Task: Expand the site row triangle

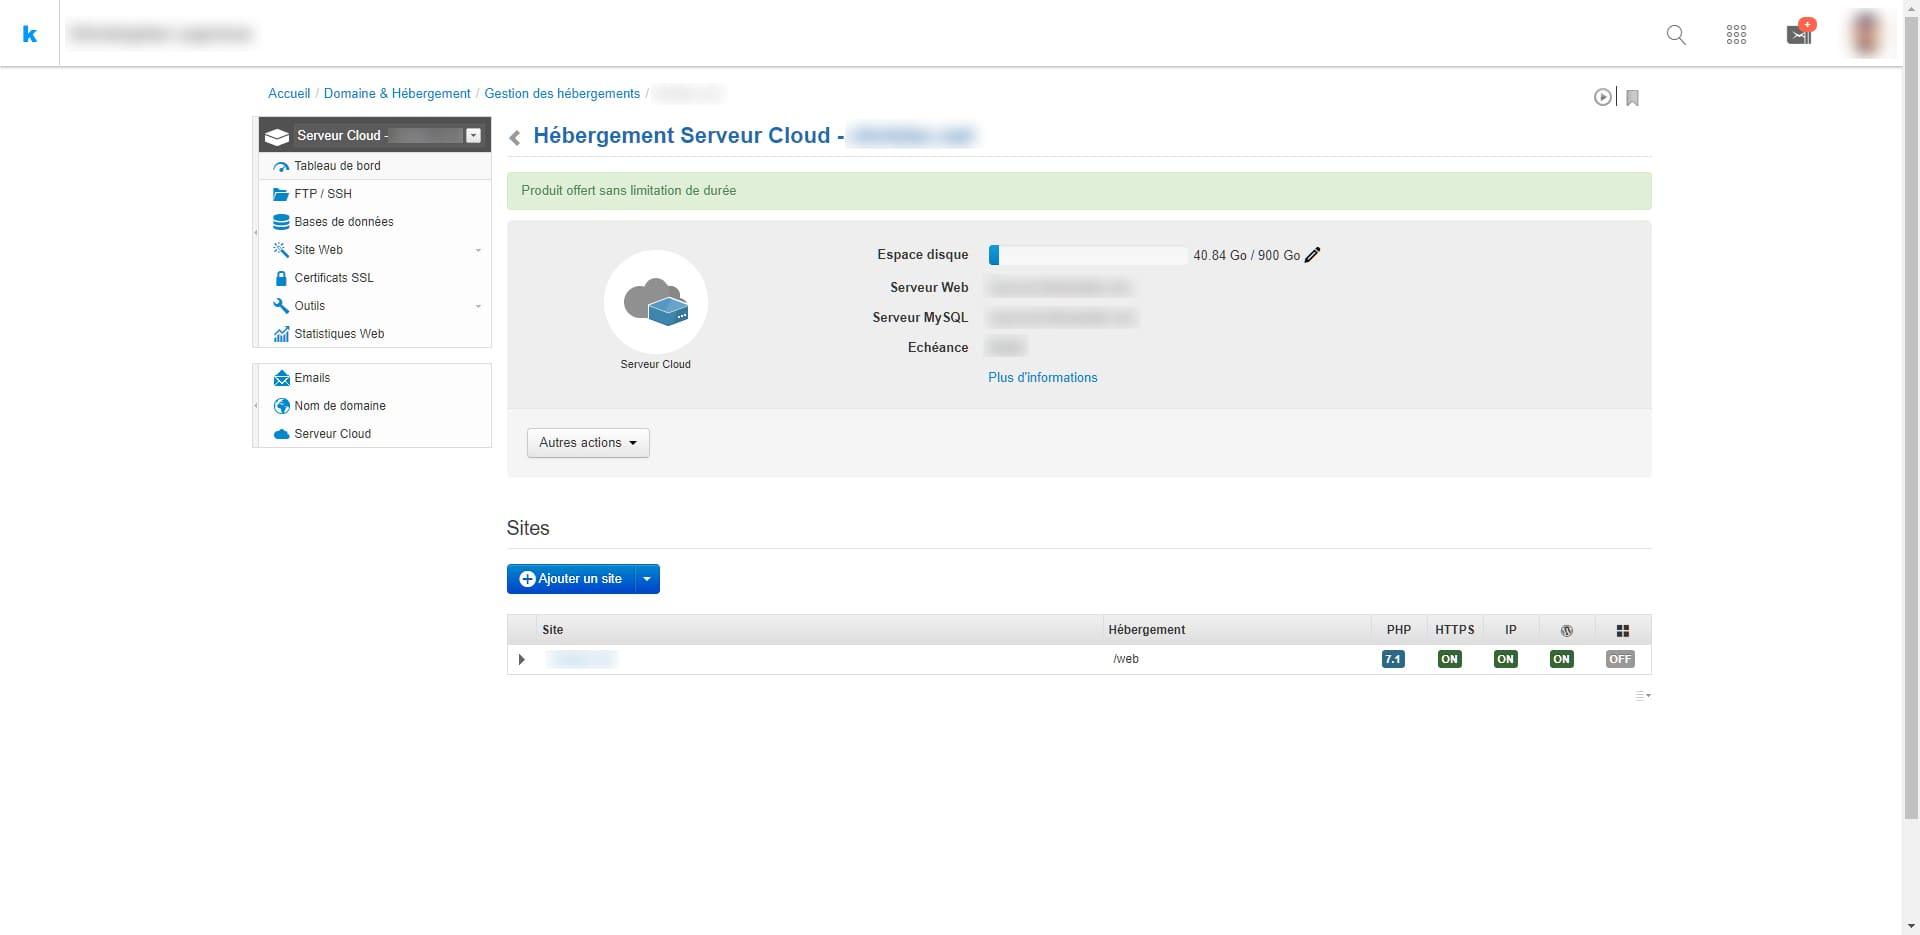Action: tap(521, 659)
